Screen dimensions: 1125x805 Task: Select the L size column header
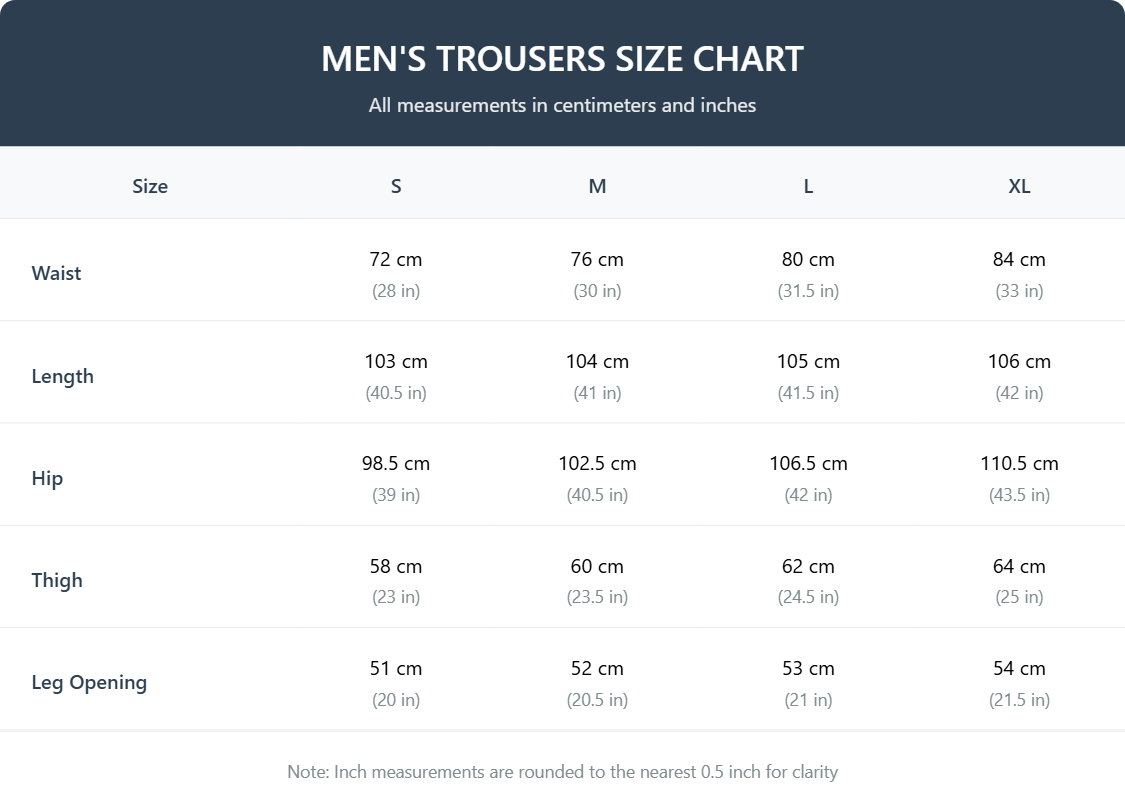[808, 186]
